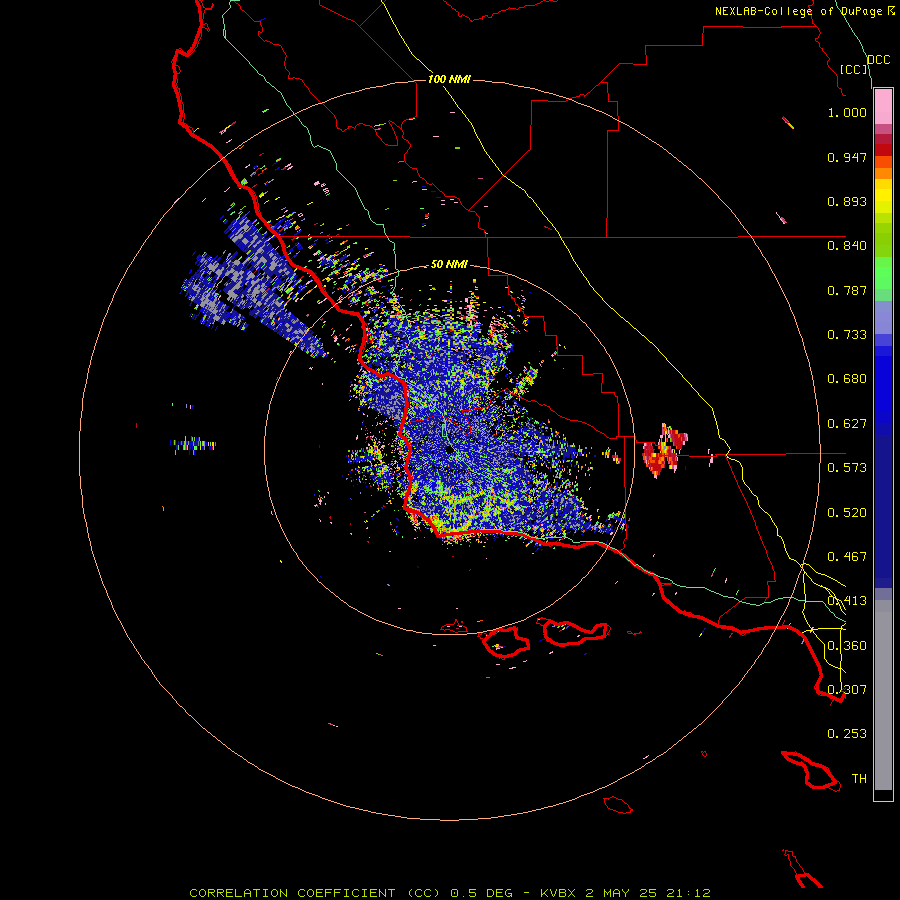Click the 1.000 scale value
The height and width of the screenshot is (900, 900).
pos(847,112)
